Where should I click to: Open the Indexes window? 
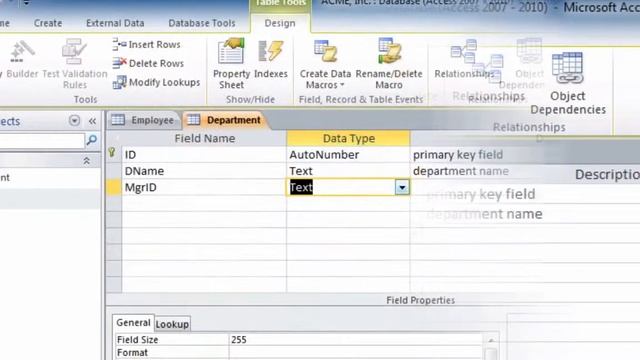(271, 59)
